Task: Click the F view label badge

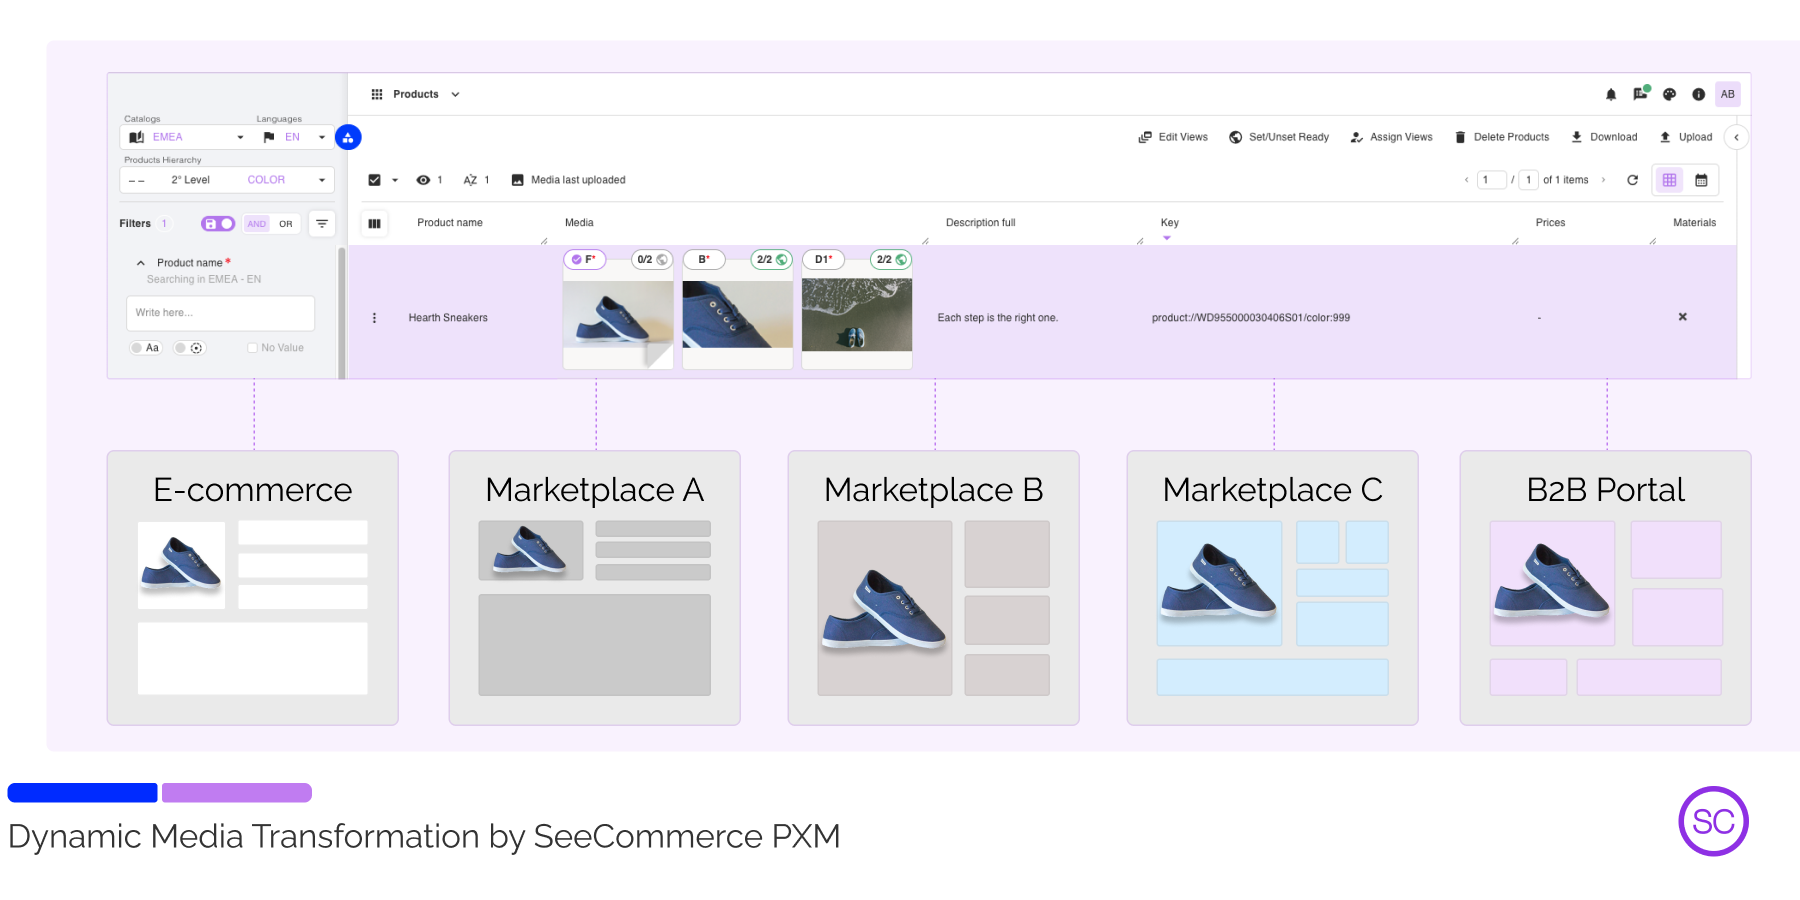Action: [x=585, y=260]
